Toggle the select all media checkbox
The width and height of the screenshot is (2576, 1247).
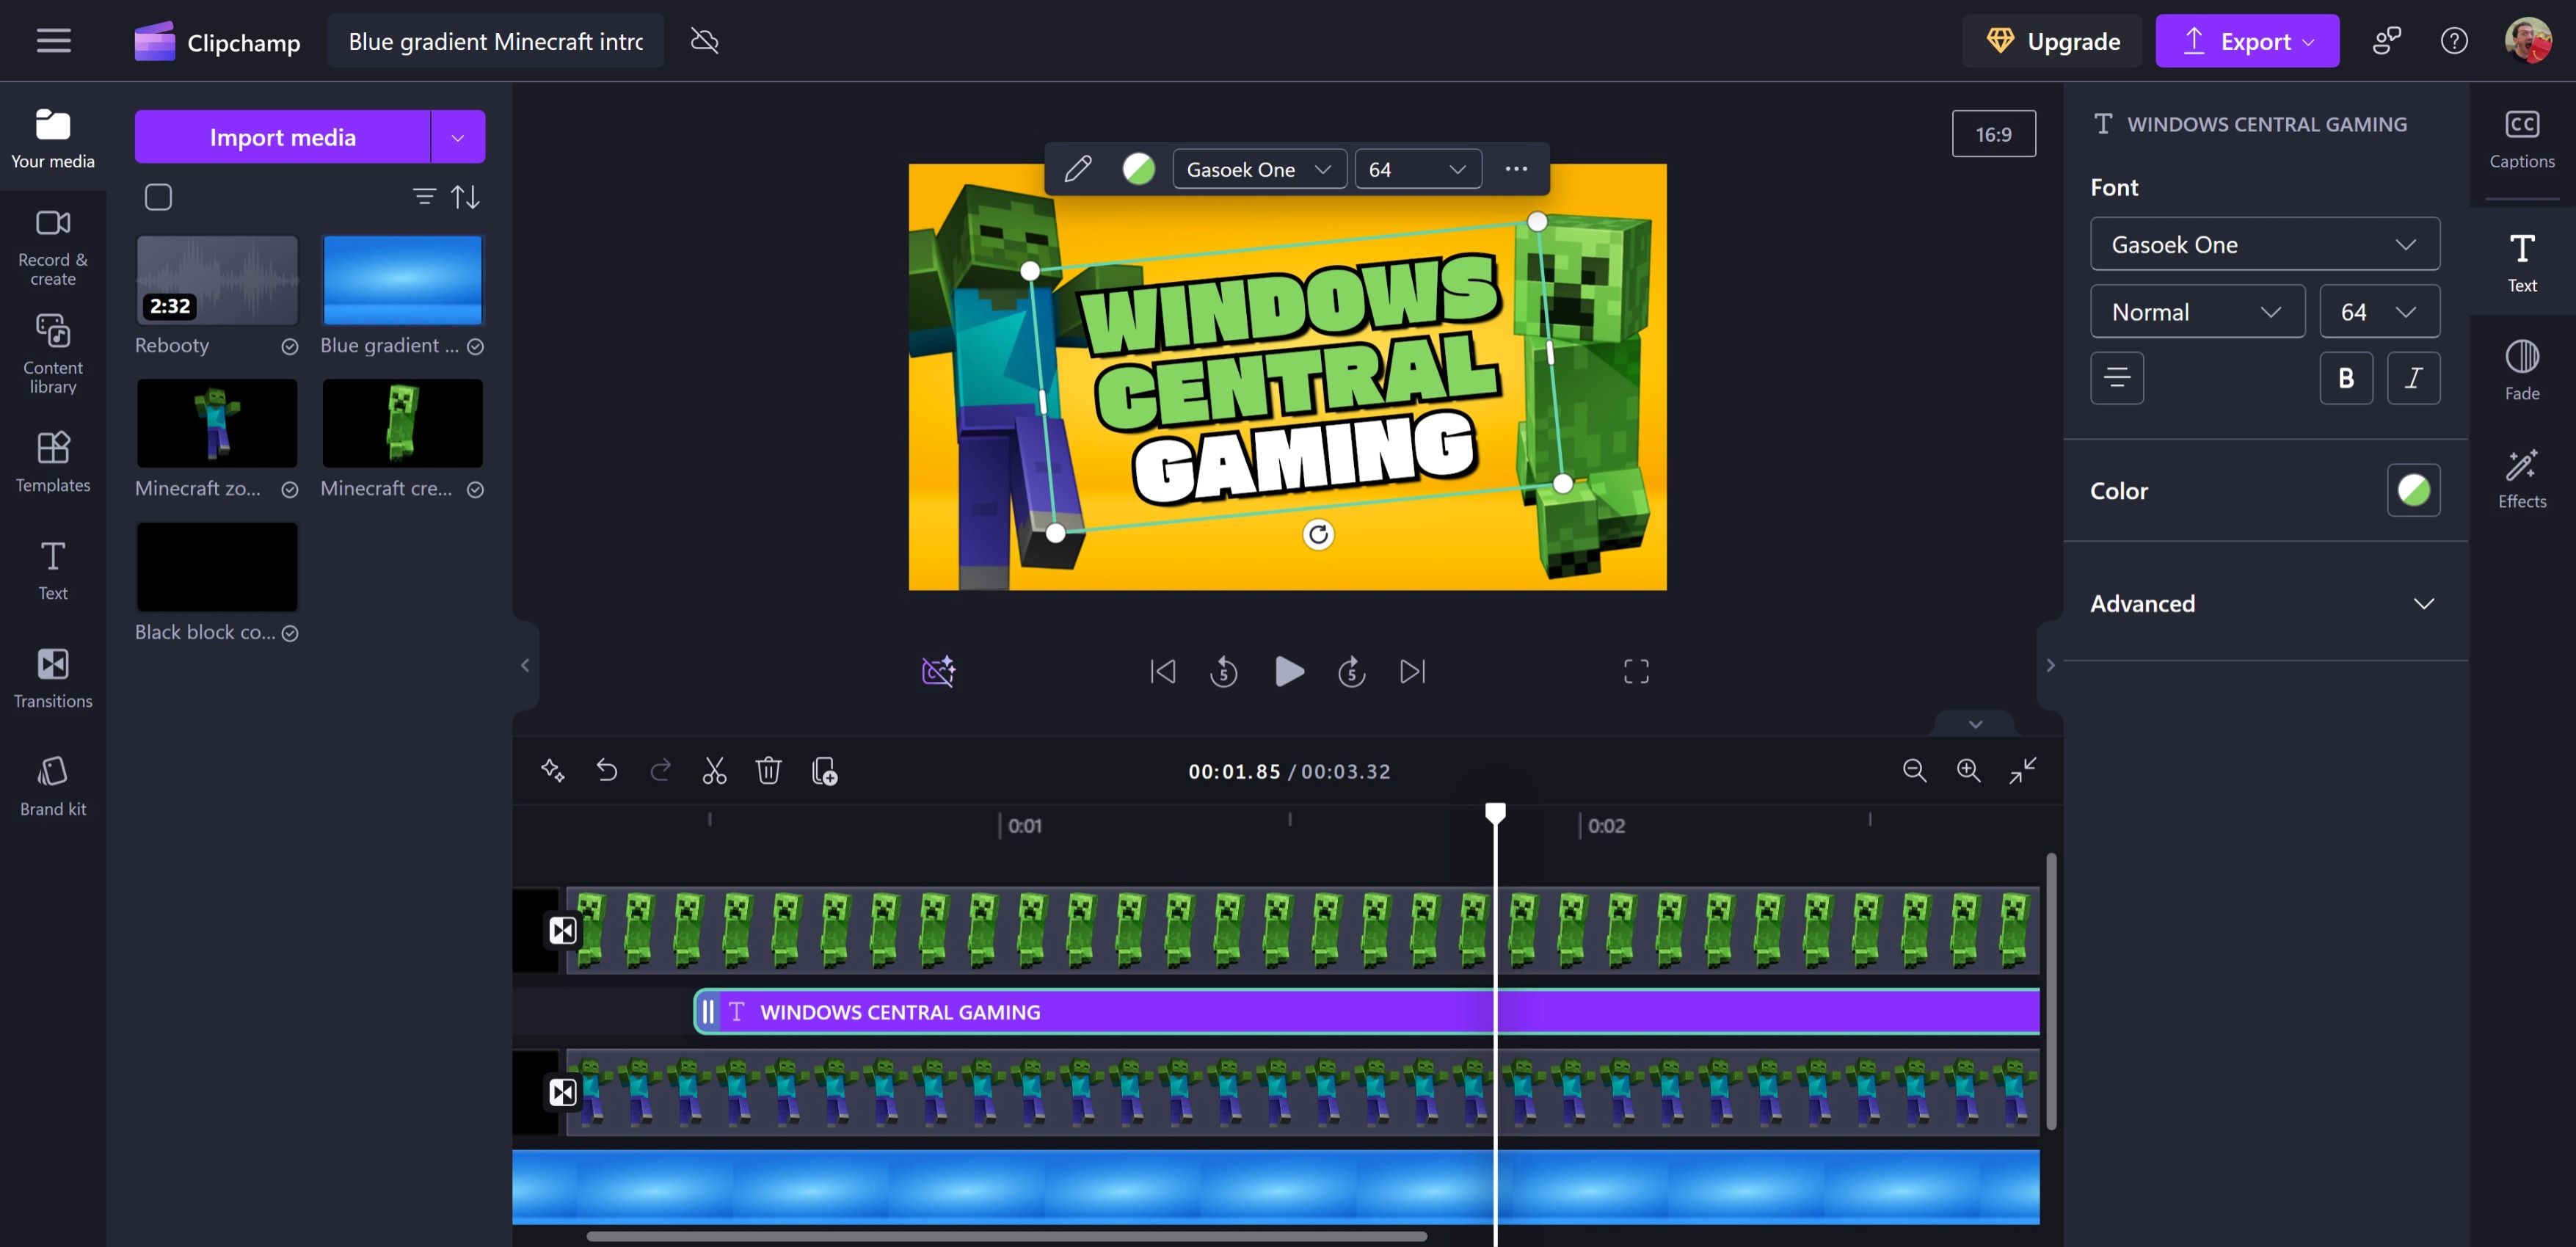click(158, 197)
